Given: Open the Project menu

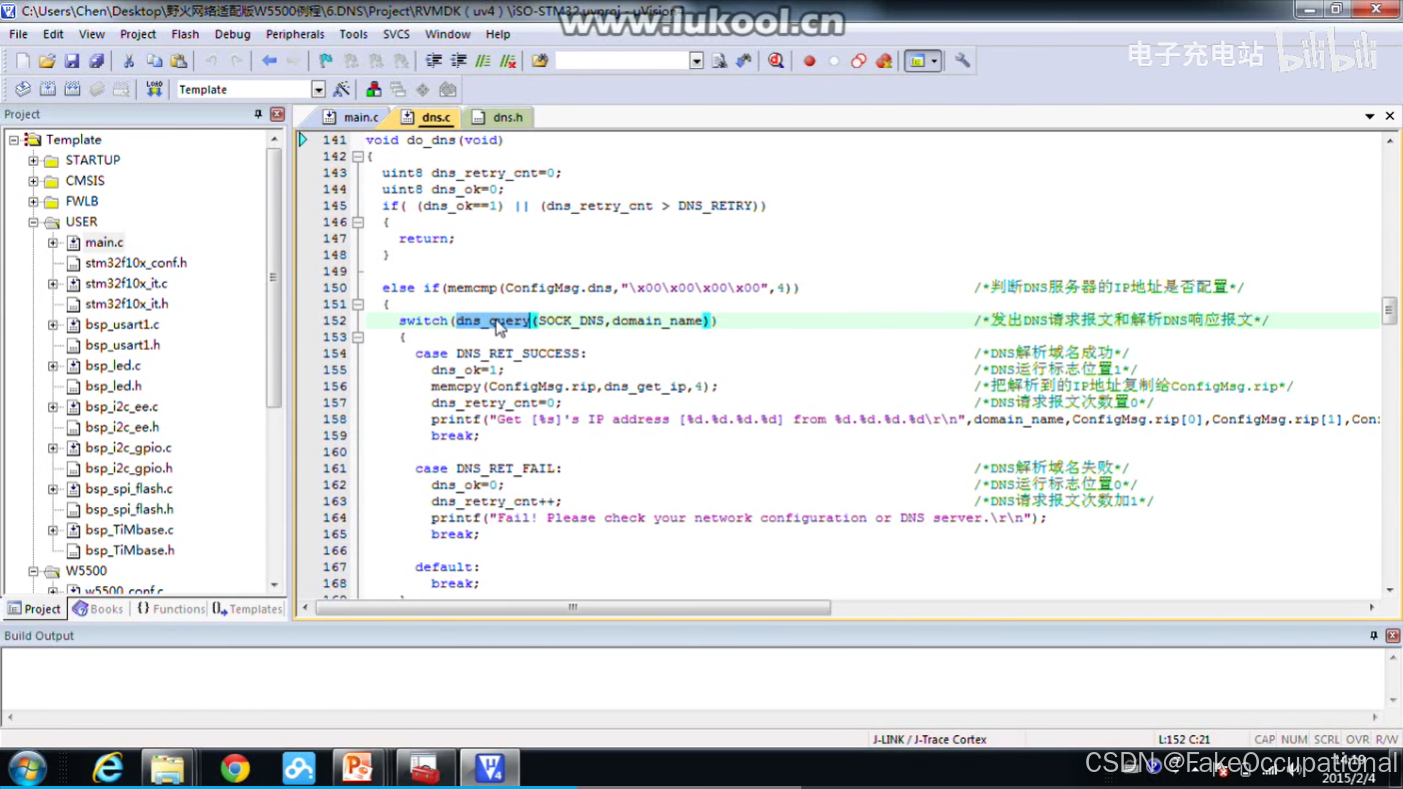Looking at the screenshot, I should tap(138, 34).
